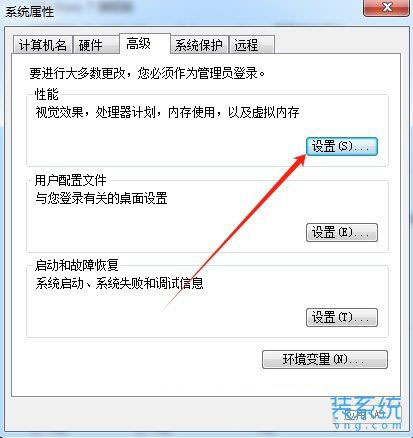Click the administrator login notice text
Viewport: 413px width, 438px height.
pos(147,73)
